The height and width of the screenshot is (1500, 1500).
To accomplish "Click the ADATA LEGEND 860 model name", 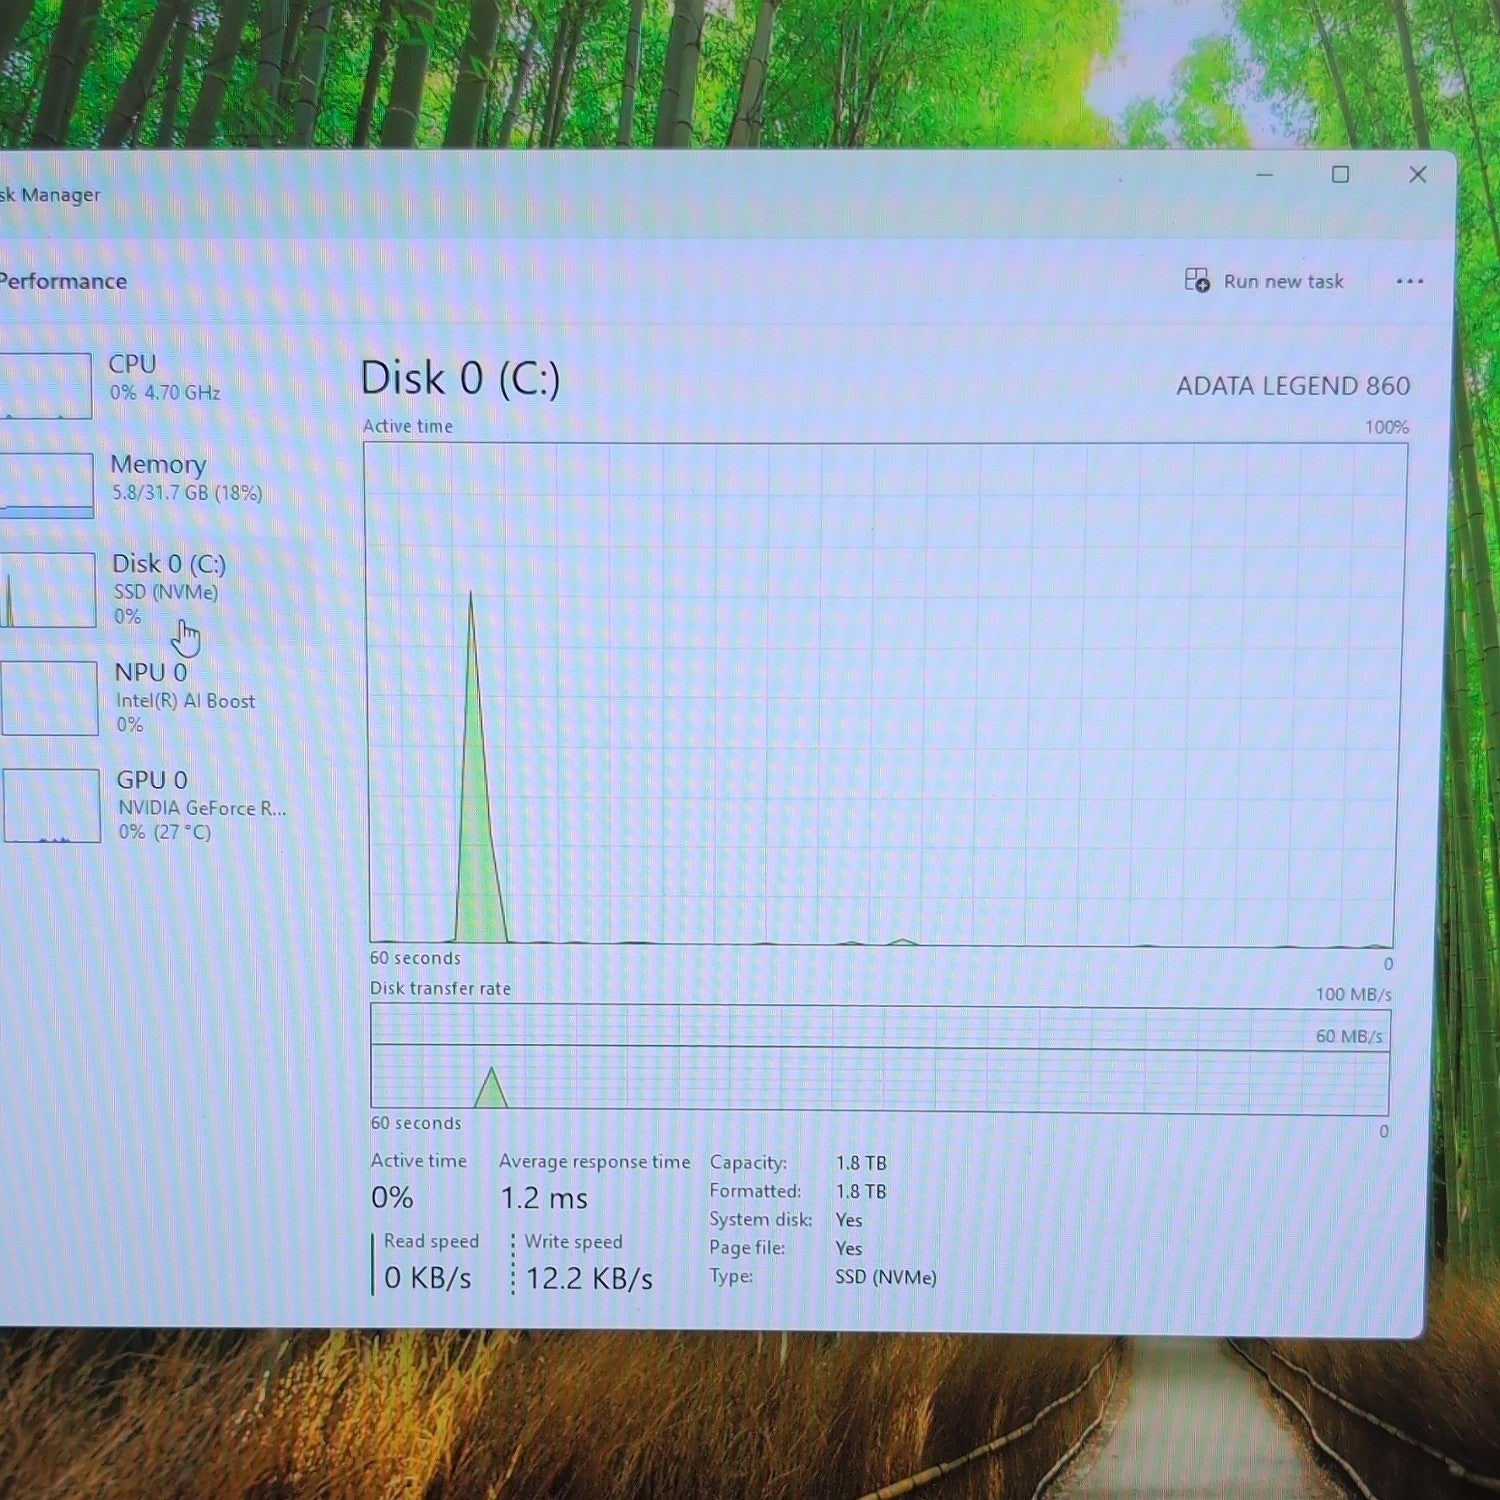I will pyautogui.click(x=1293, y=386).
